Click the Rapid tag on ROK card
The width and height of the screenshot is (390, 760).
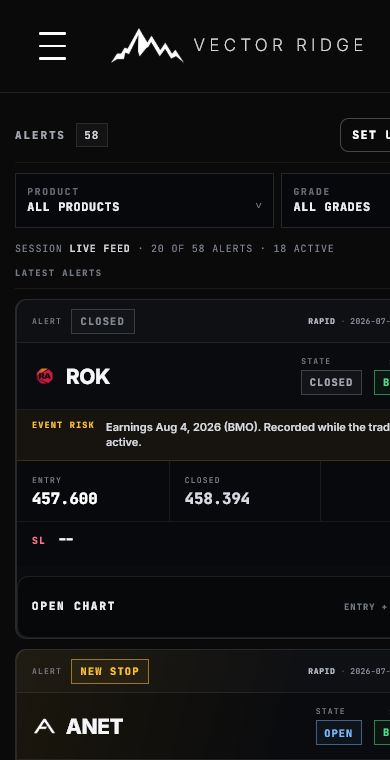click(x=321, y=321)
